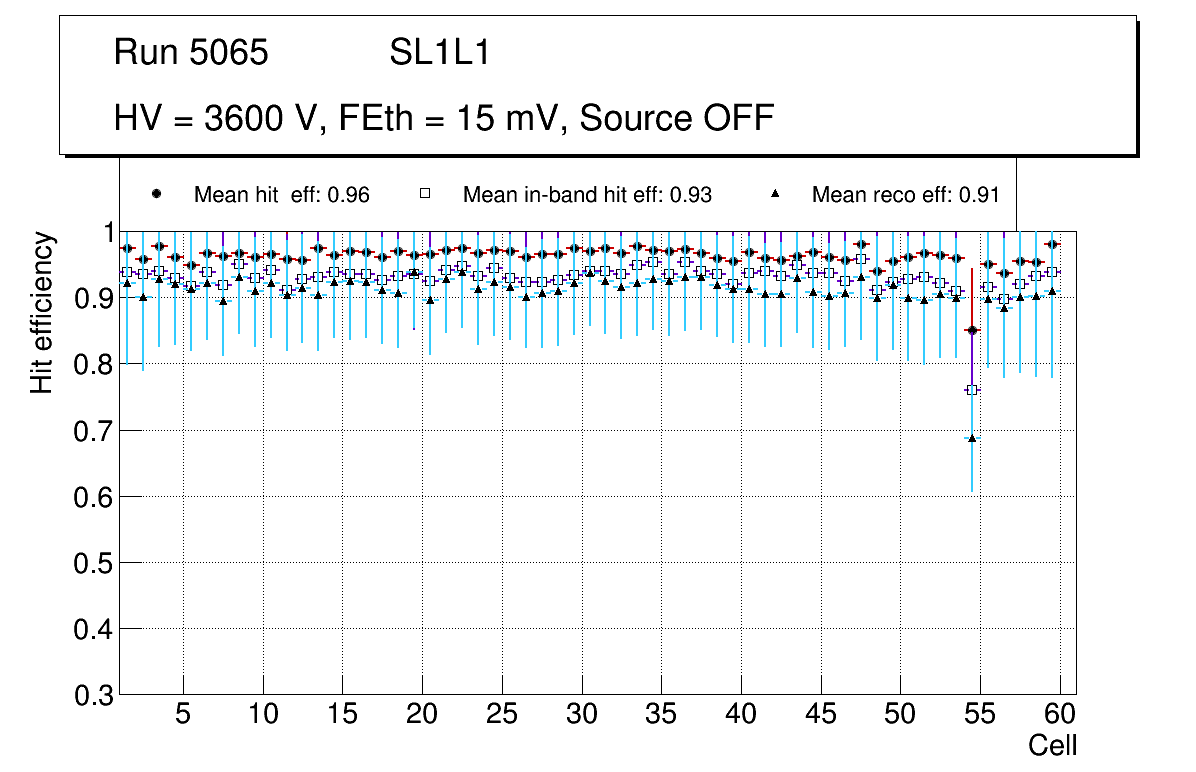Click the 'Mean reco eff: 0.91' legend label
Viewport: 1196px width, 772px height.
click(x=905, y=195)
